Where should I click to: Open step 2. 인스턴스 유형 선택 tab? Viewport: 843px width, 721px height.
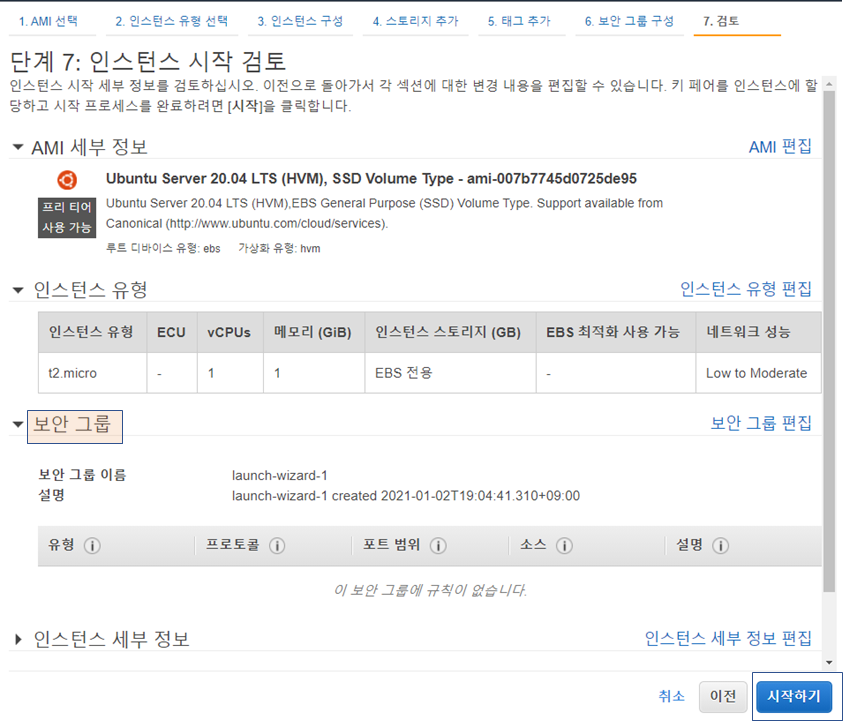(x=172, y=22)
